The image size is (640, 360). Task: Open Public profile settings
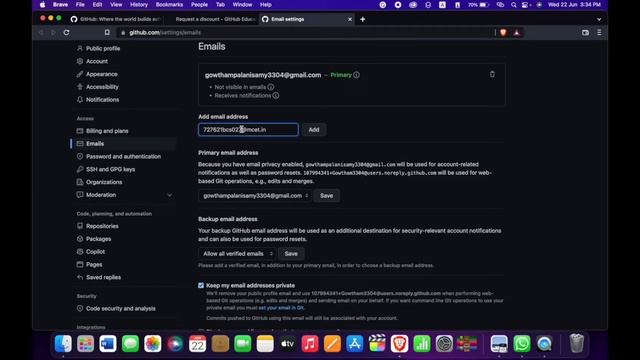(103, 49)
